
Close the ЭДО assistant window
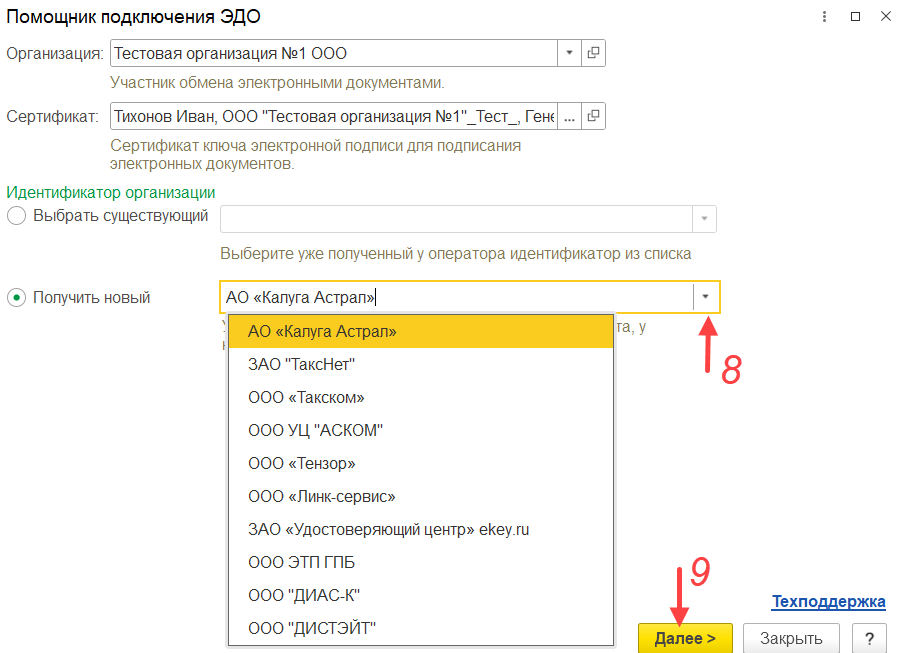886,17
